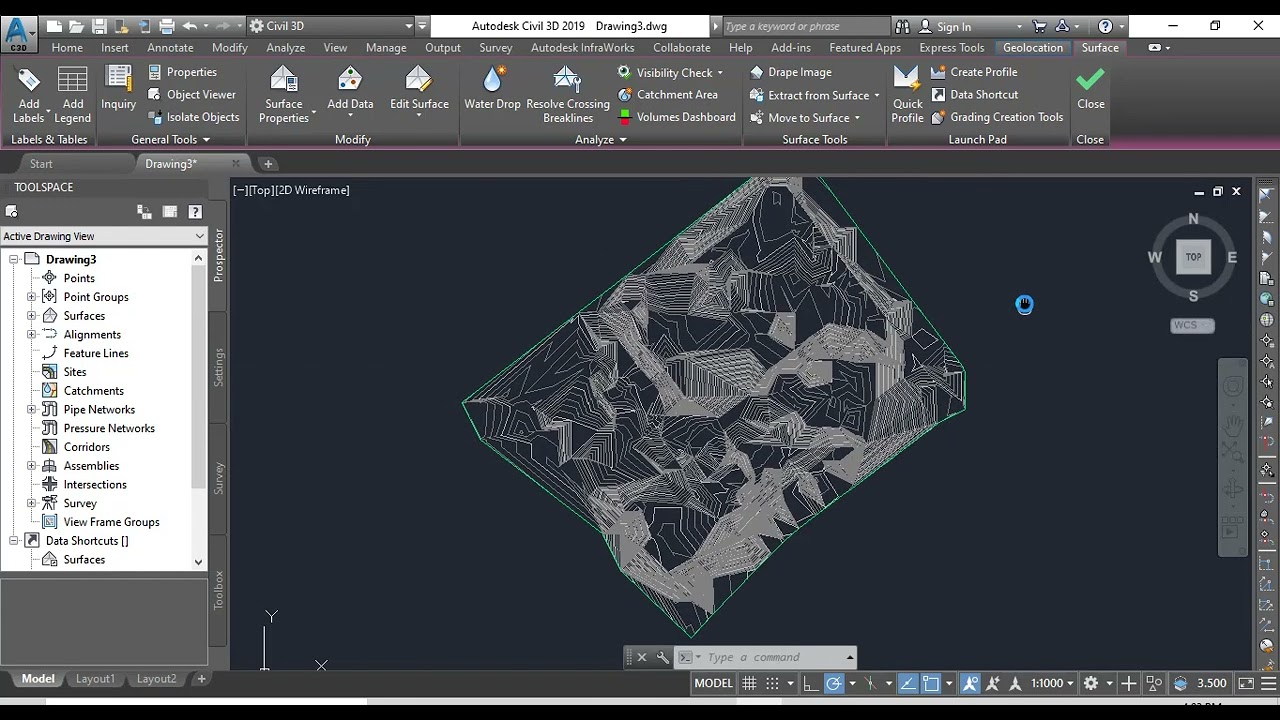Go to the Start document tab
The height and width of the screenshot is (720, 1280).
41,164
